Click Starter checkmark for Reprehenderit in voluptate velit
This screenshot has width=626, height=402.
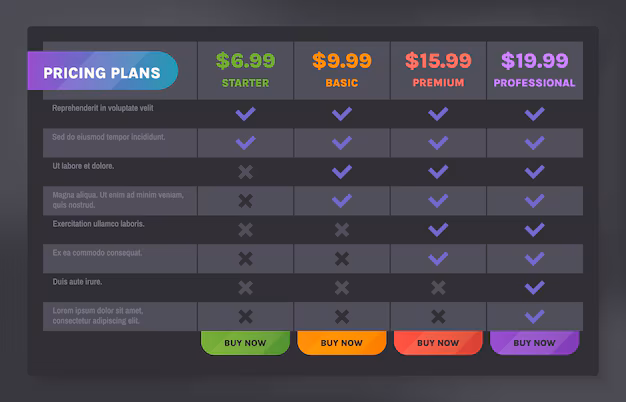point(246,114)
